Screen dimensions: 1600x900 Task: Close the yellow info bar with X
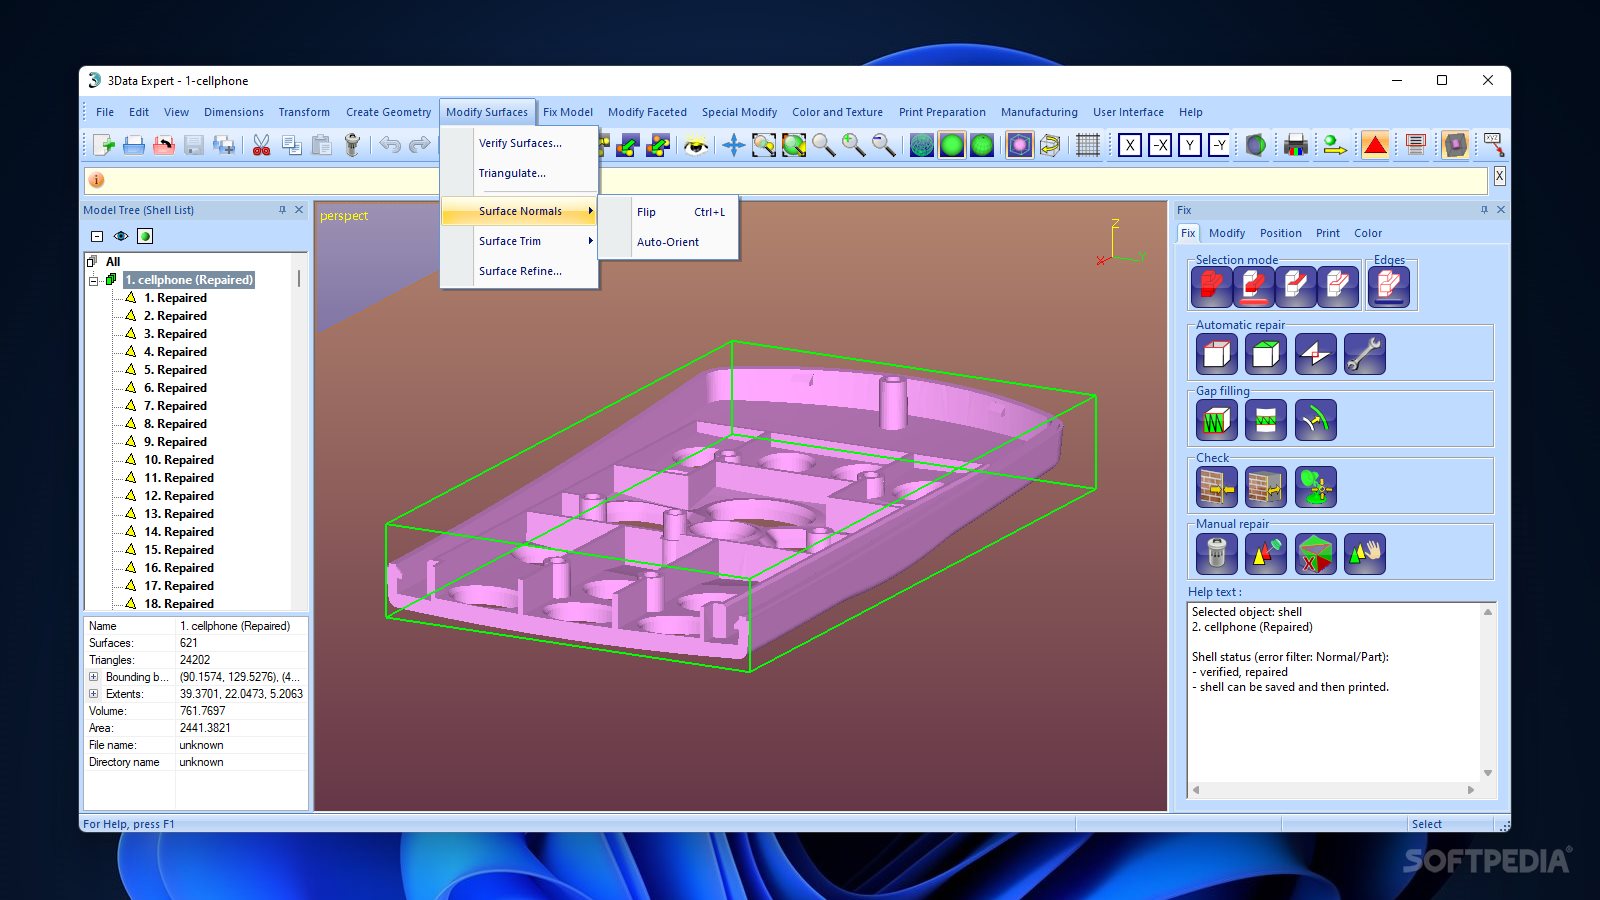click(1499, 176)
